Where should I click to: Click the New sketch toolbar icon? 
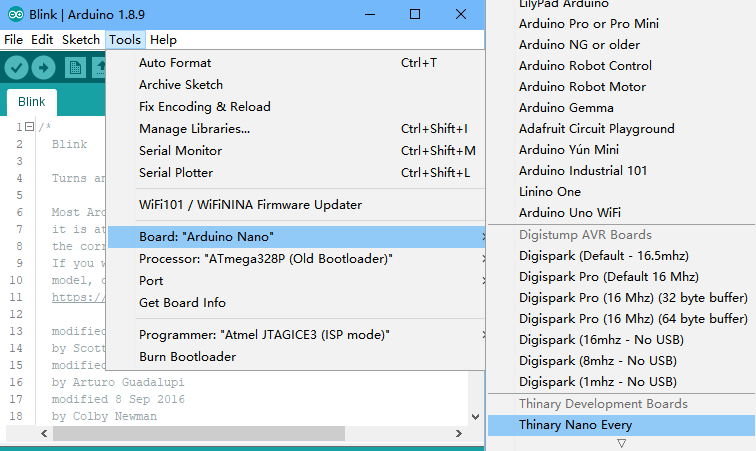75,68
